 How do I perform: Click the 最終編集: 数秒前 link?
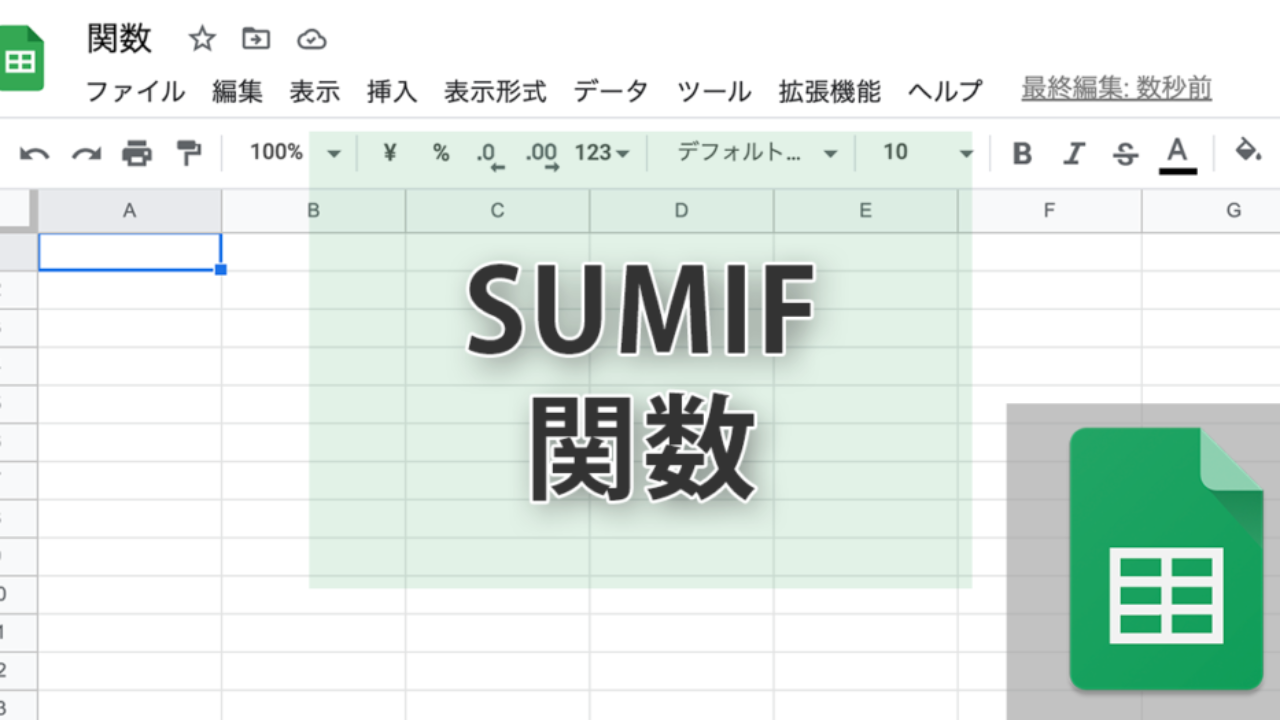(1116, 89)
